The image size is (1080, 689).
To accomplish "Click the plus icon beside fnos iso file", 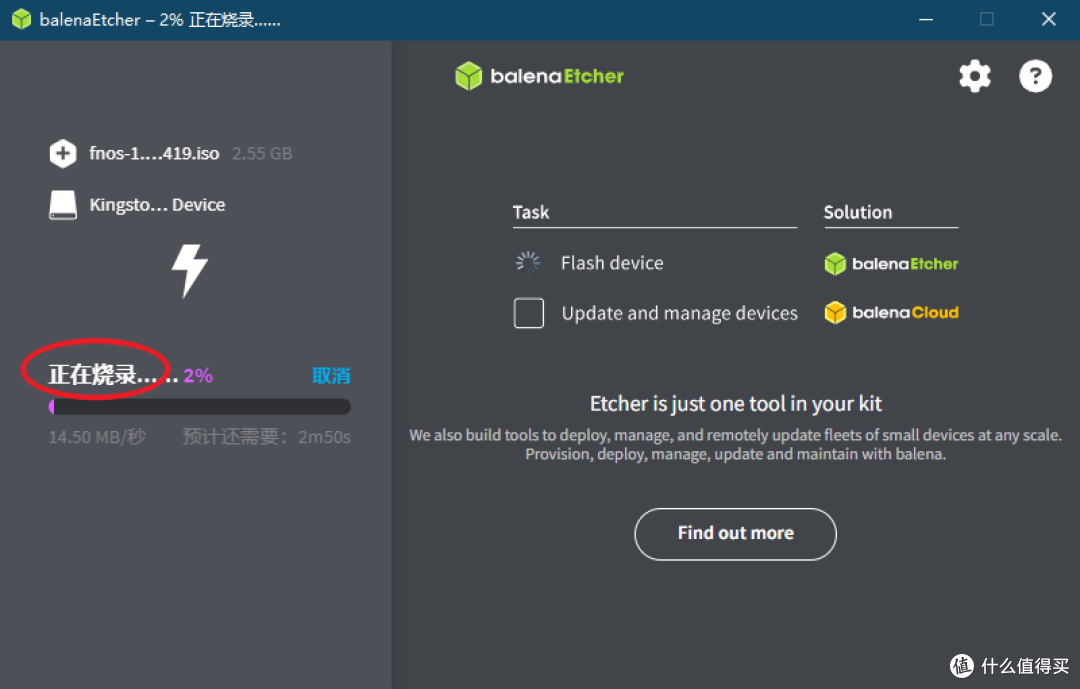I will tap(63, 153).
